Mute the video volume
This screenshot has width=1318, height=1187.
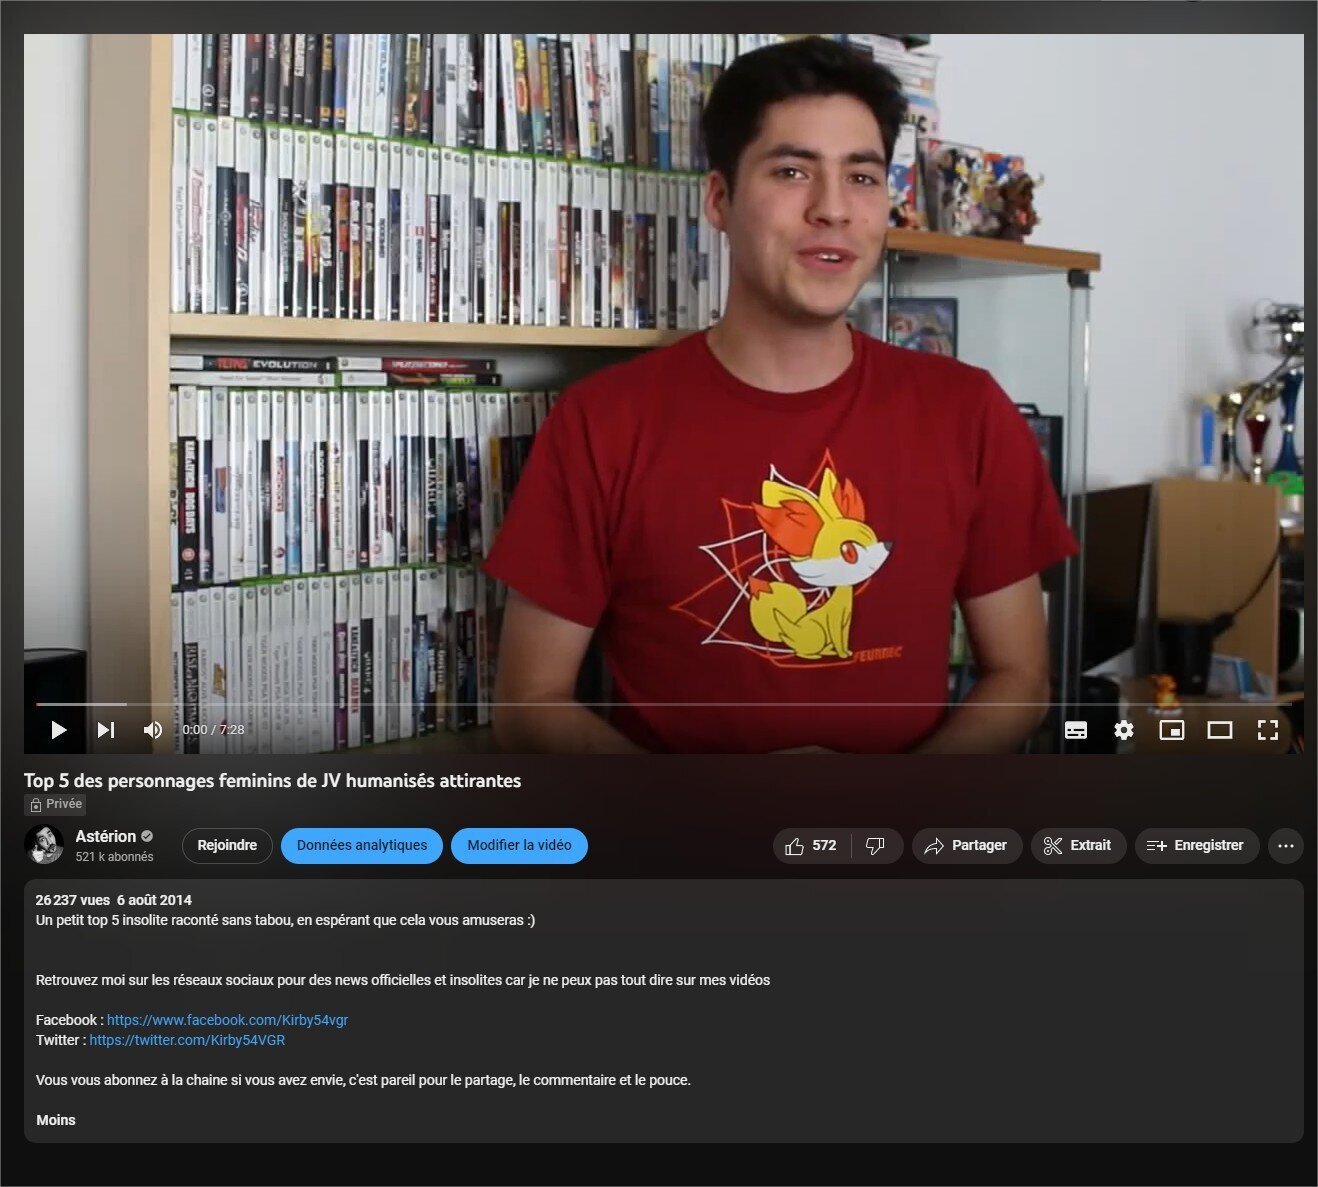point(152,730)
